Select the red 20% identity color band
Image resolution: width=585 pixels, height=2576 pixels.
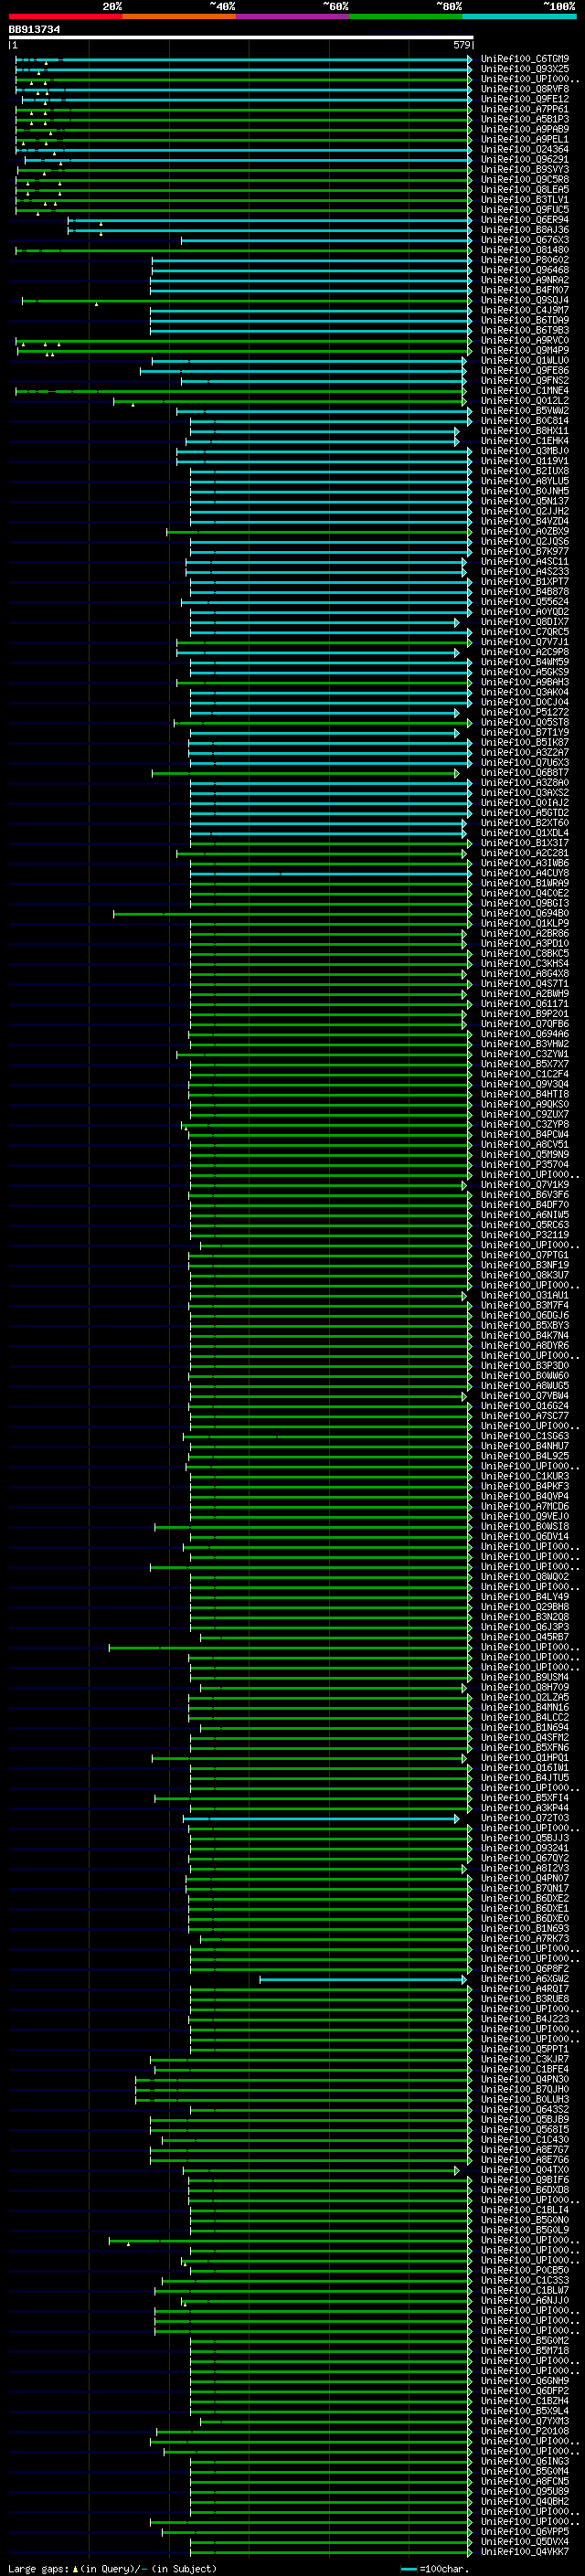point(65,16)
